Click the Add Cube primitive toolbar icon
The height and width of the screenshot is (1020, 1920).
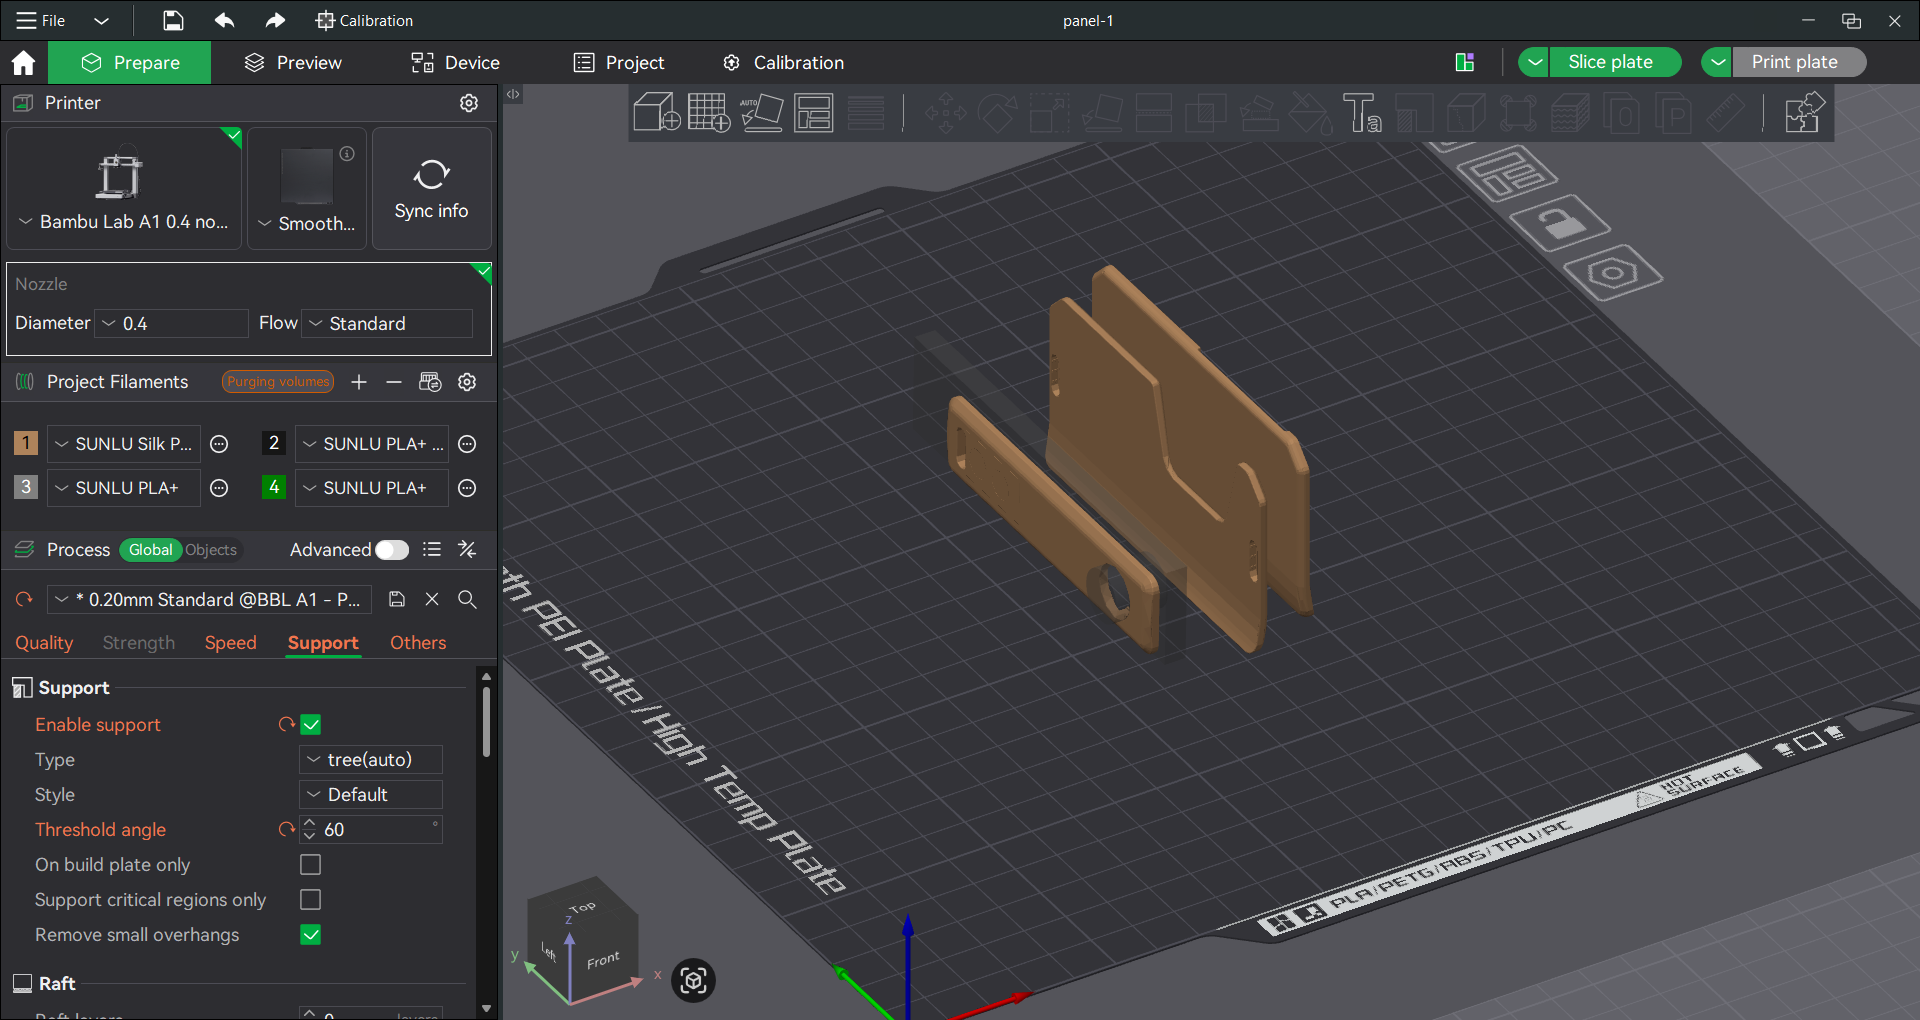pos(656,112)
